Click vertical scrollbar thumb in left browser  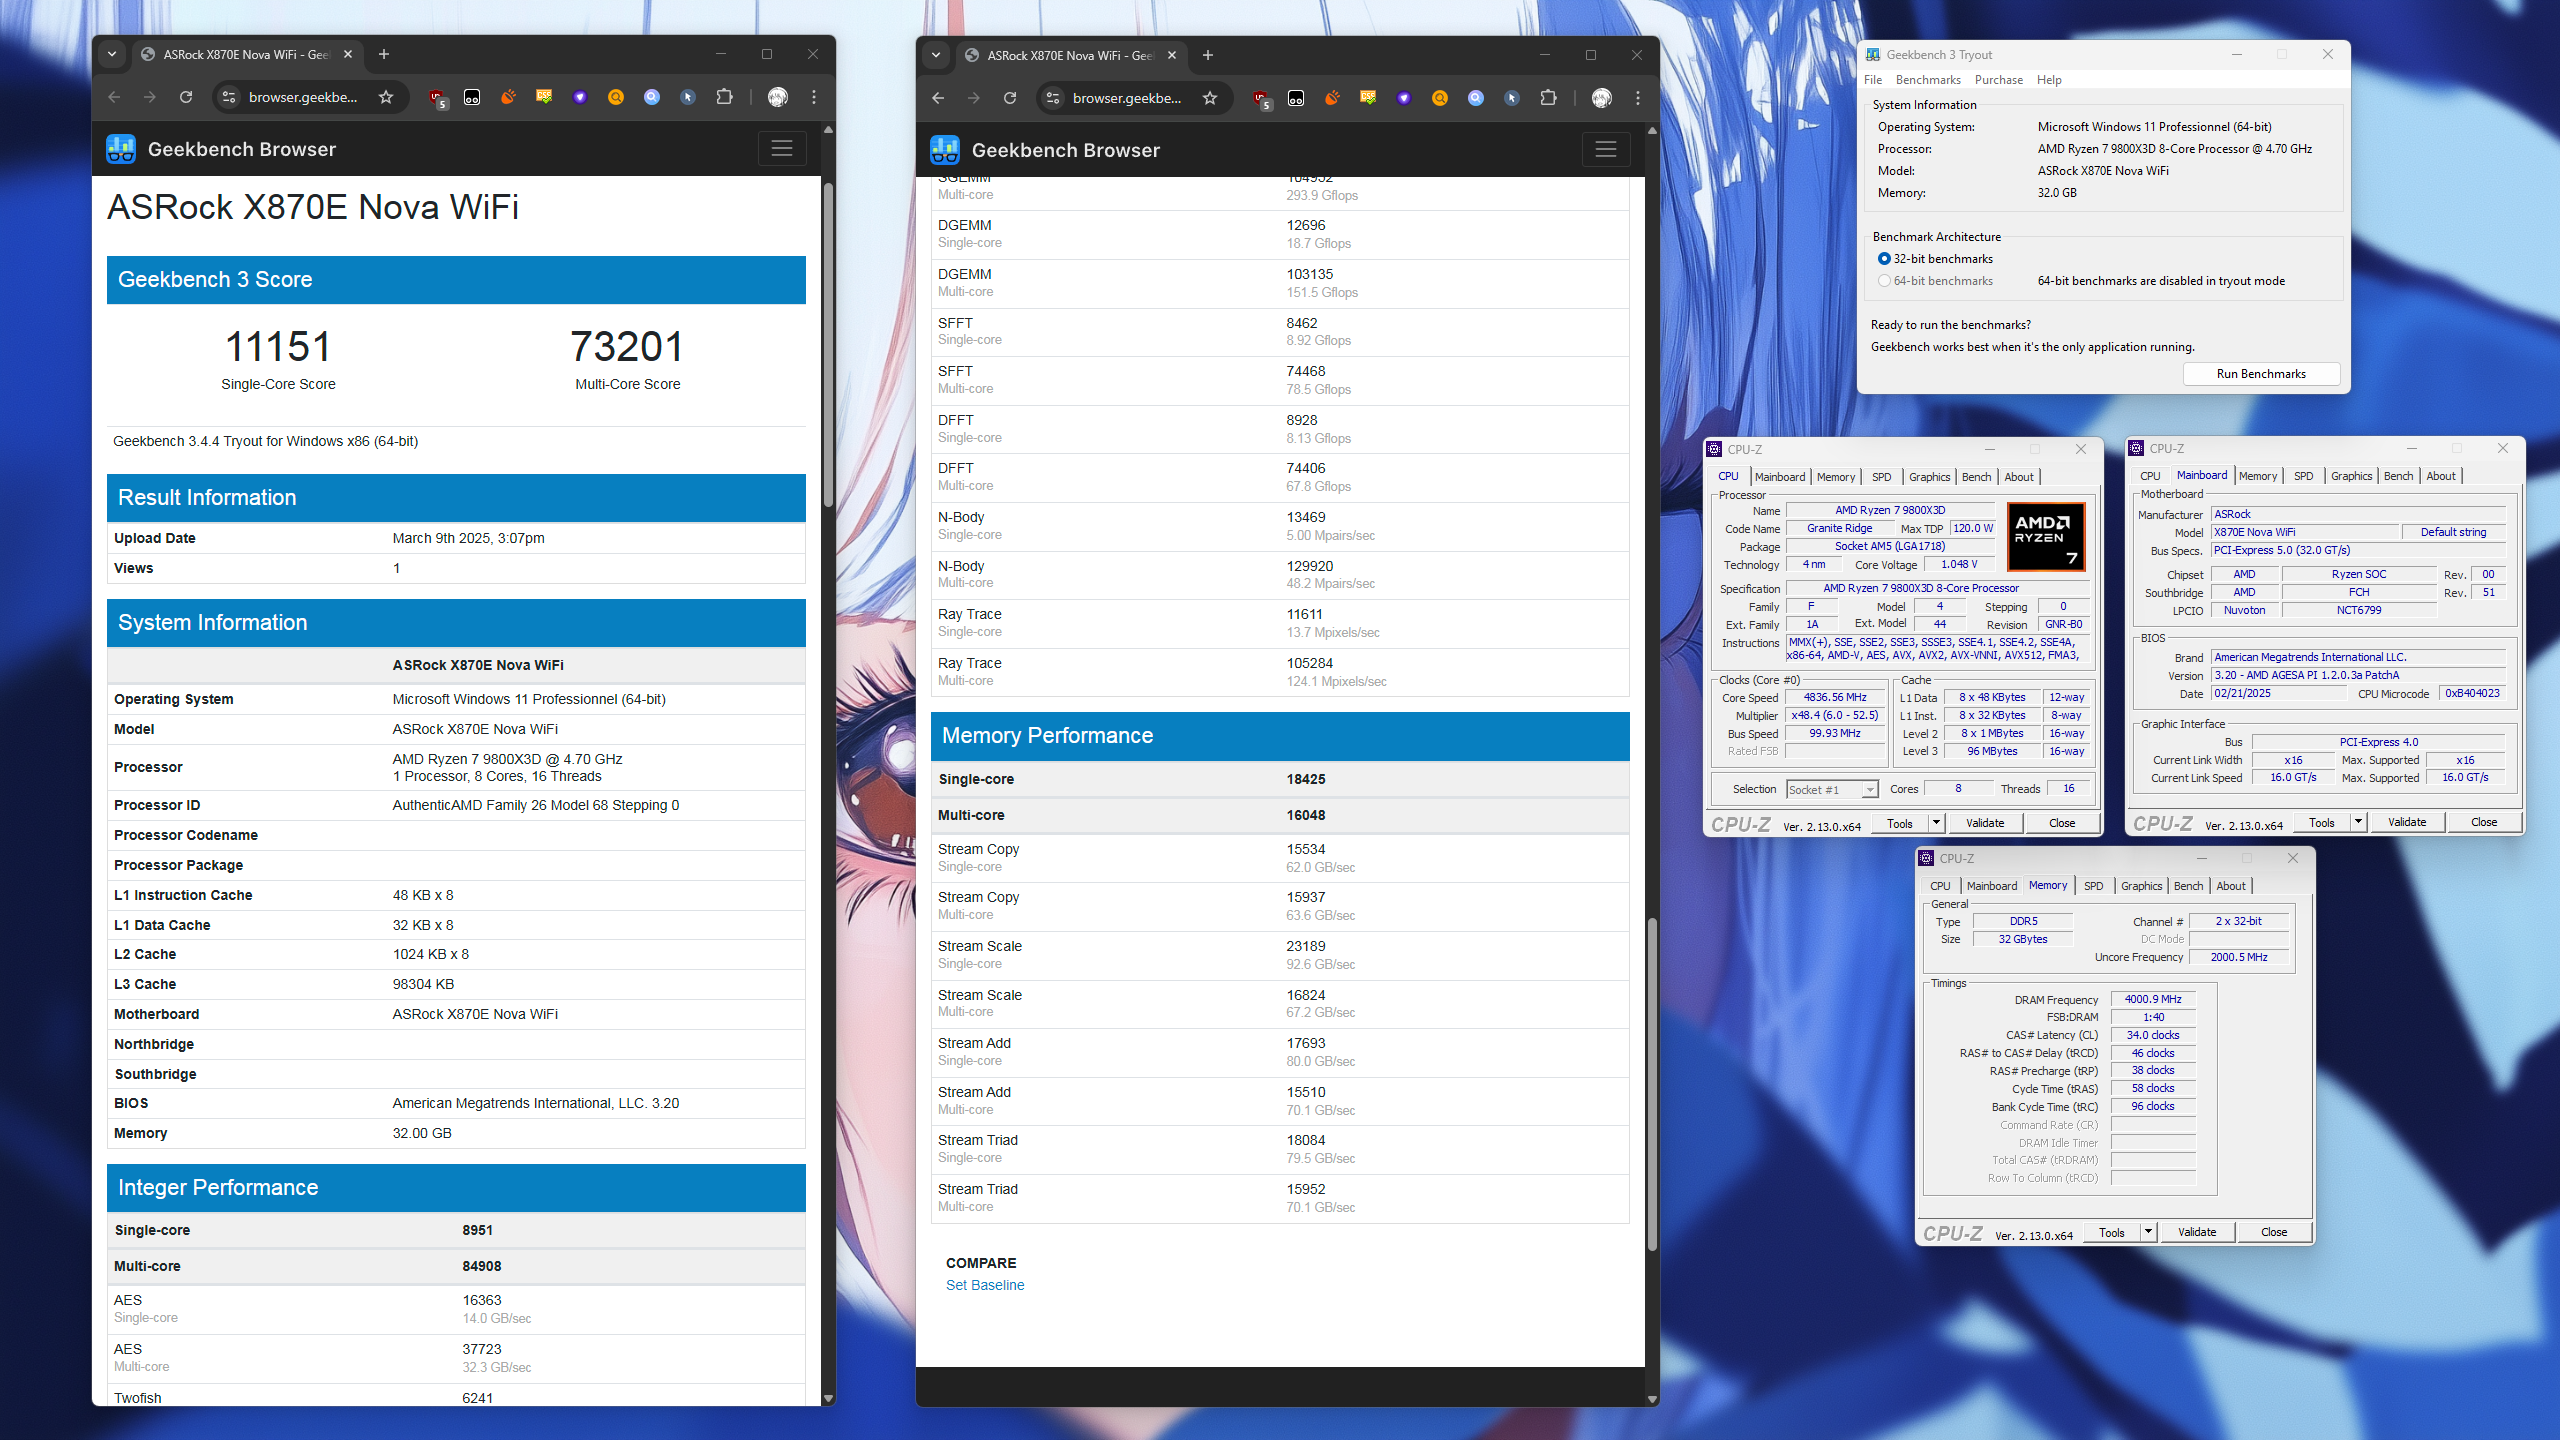(x=828, y=345)
